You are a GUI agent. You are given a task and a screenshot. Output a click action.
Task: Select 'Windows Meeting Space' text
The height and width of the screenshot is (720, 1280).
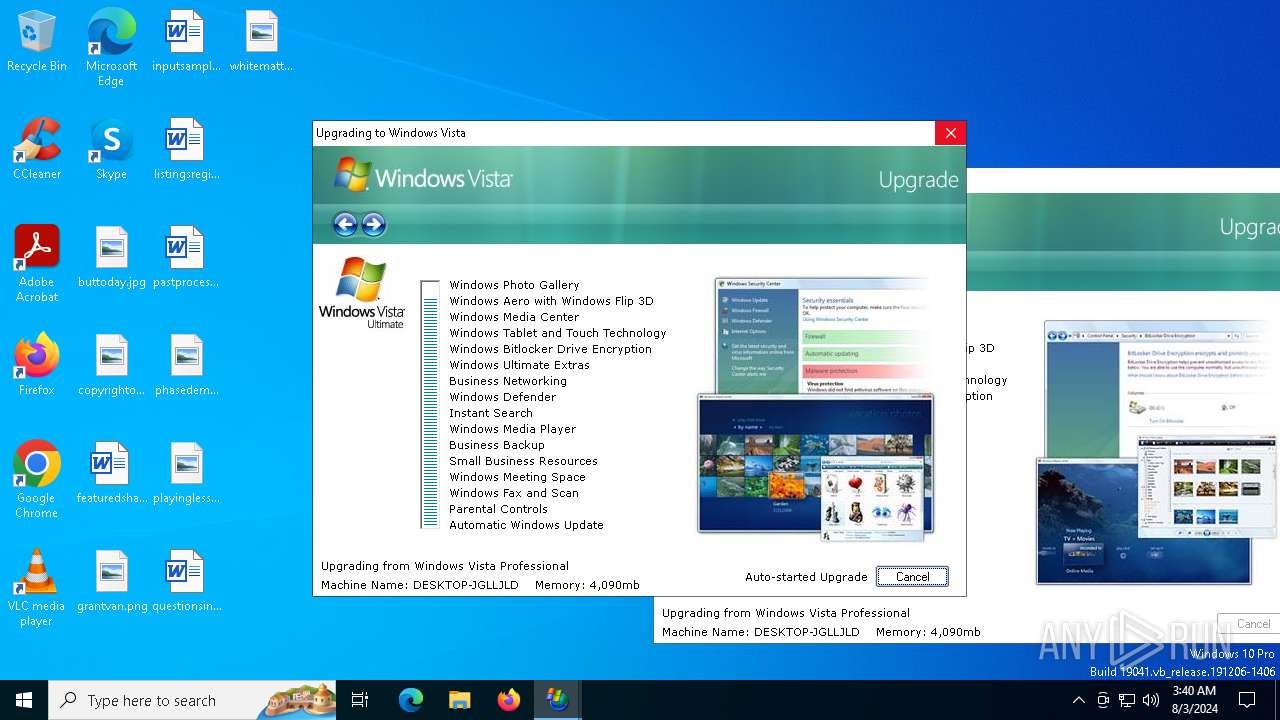click(517, 477)
